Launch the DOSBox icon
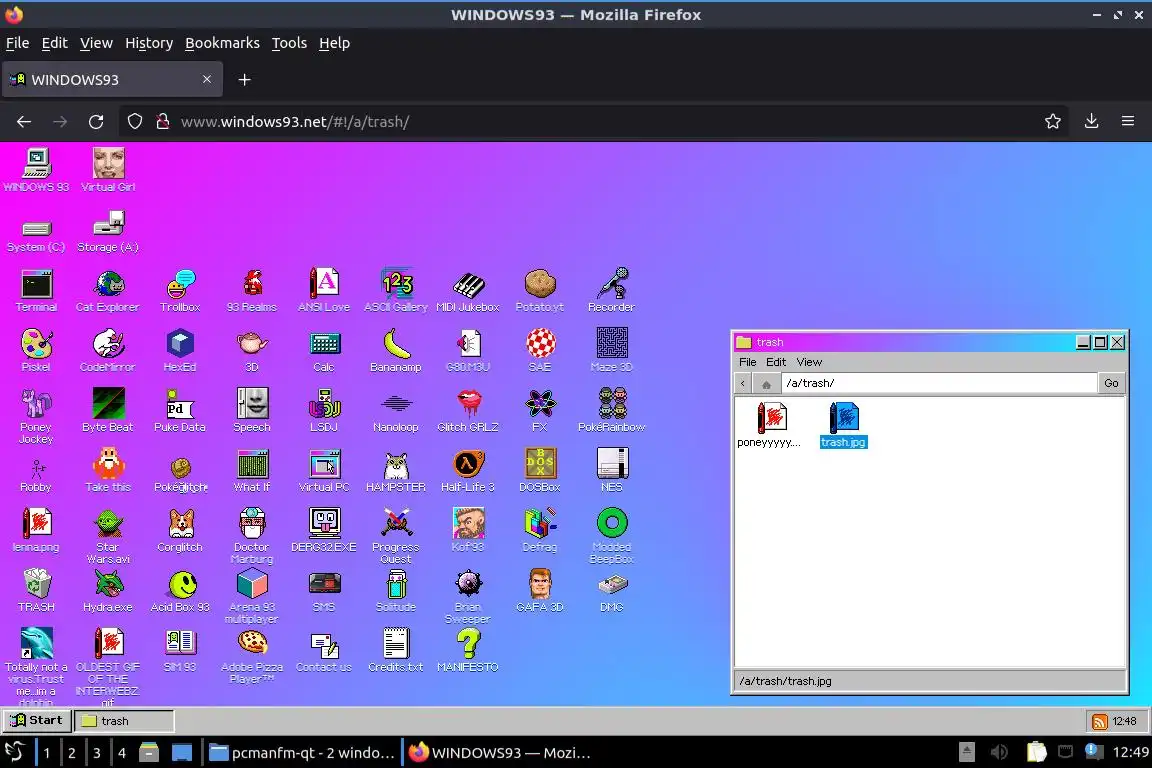The image size is (1152, 768). (540, 471)
